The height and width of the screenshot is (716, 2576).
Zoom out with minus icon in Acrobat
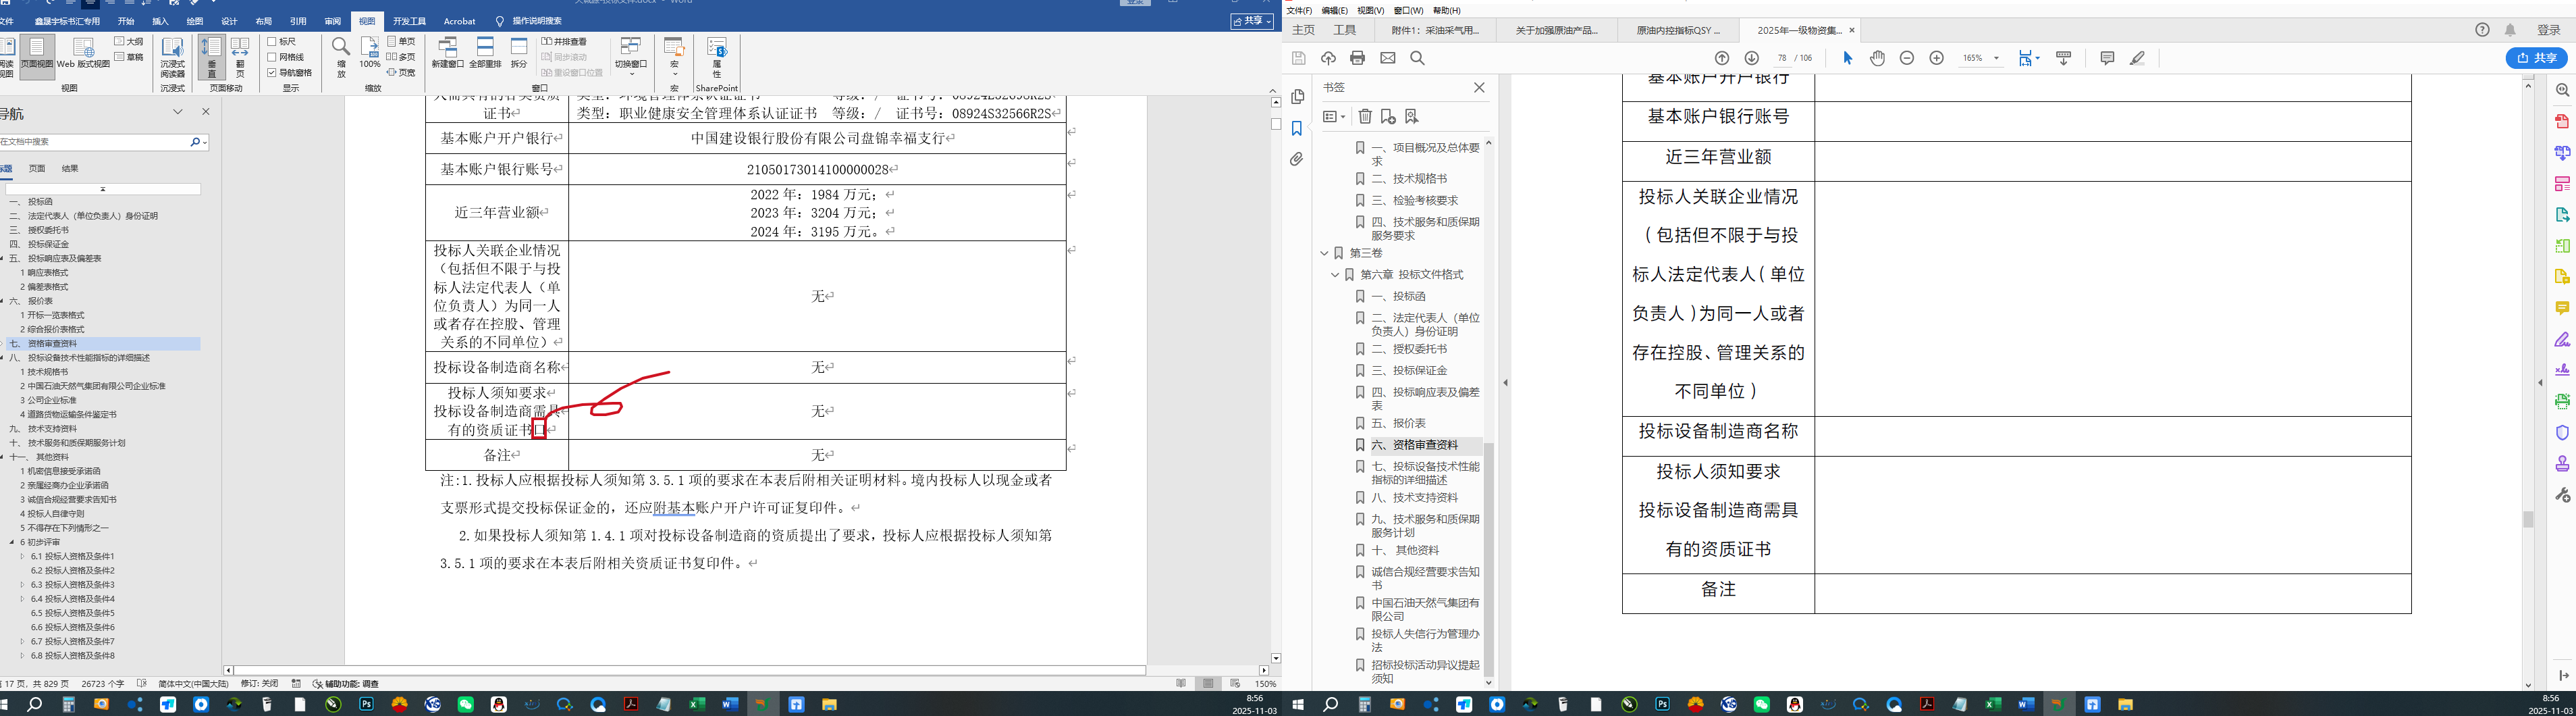pos(1907,58)
